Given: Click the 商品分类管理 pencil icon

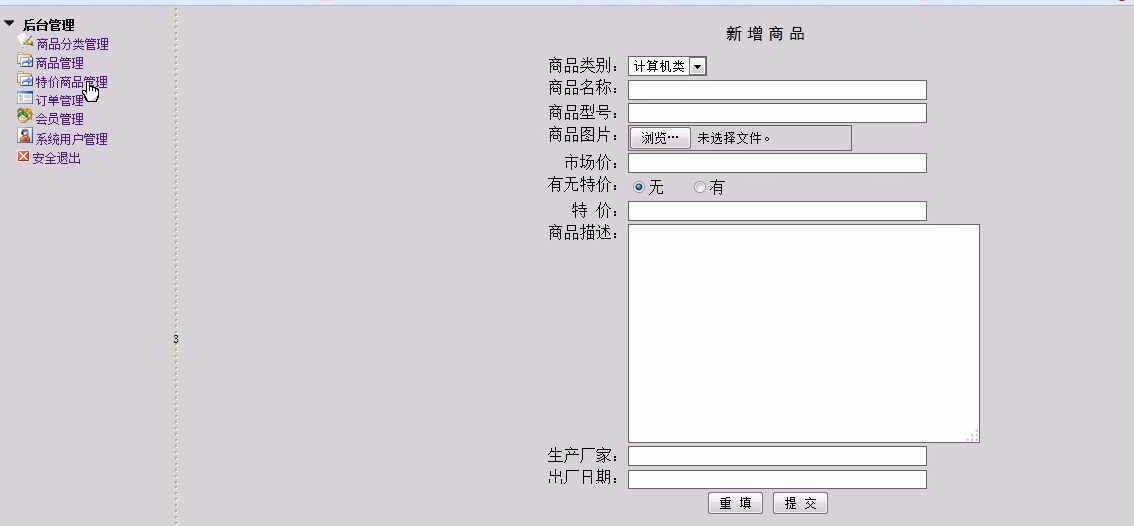Looking at the screenshot, I should 25,41.
